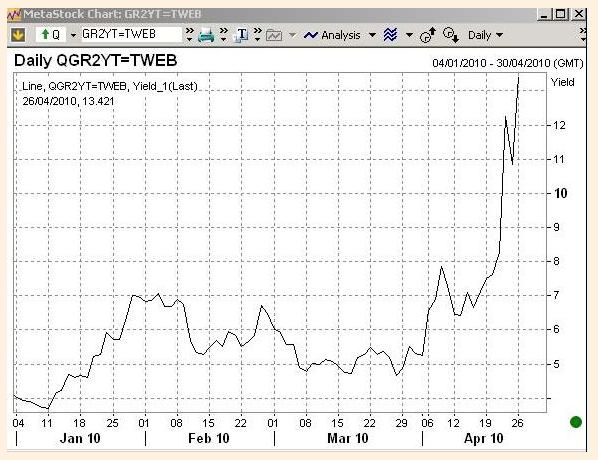The image size is (598, 460).
Task: Click the date range '04/01/2010 - 30/04/2010 (GMT)'
Action: click(x=508, y=63)
